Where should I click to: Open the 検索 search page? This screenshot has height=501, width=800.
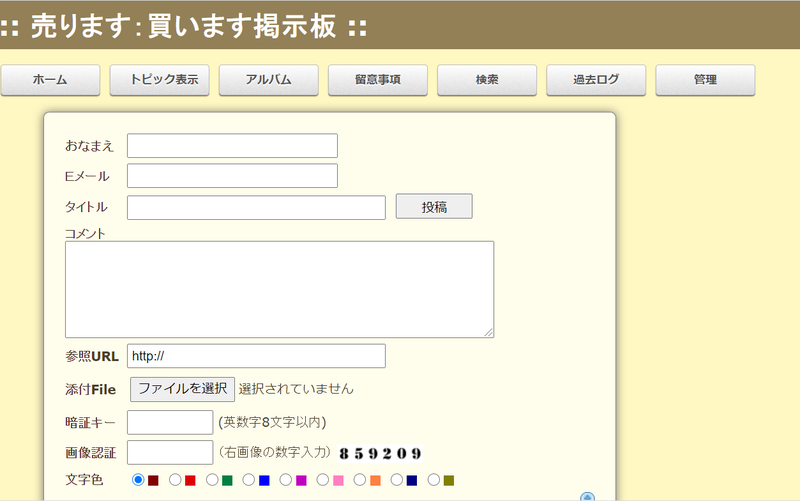point(487,80)
